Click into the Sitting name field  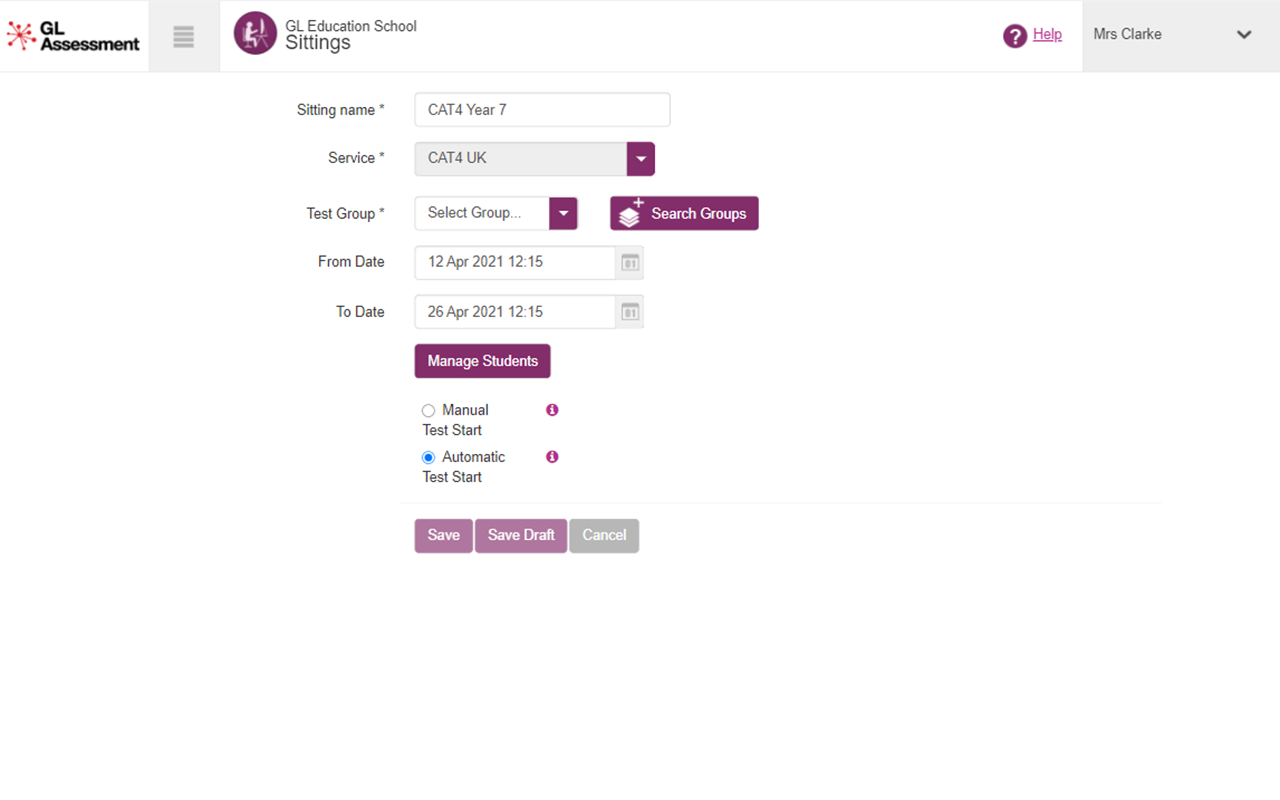pos(542,110)
